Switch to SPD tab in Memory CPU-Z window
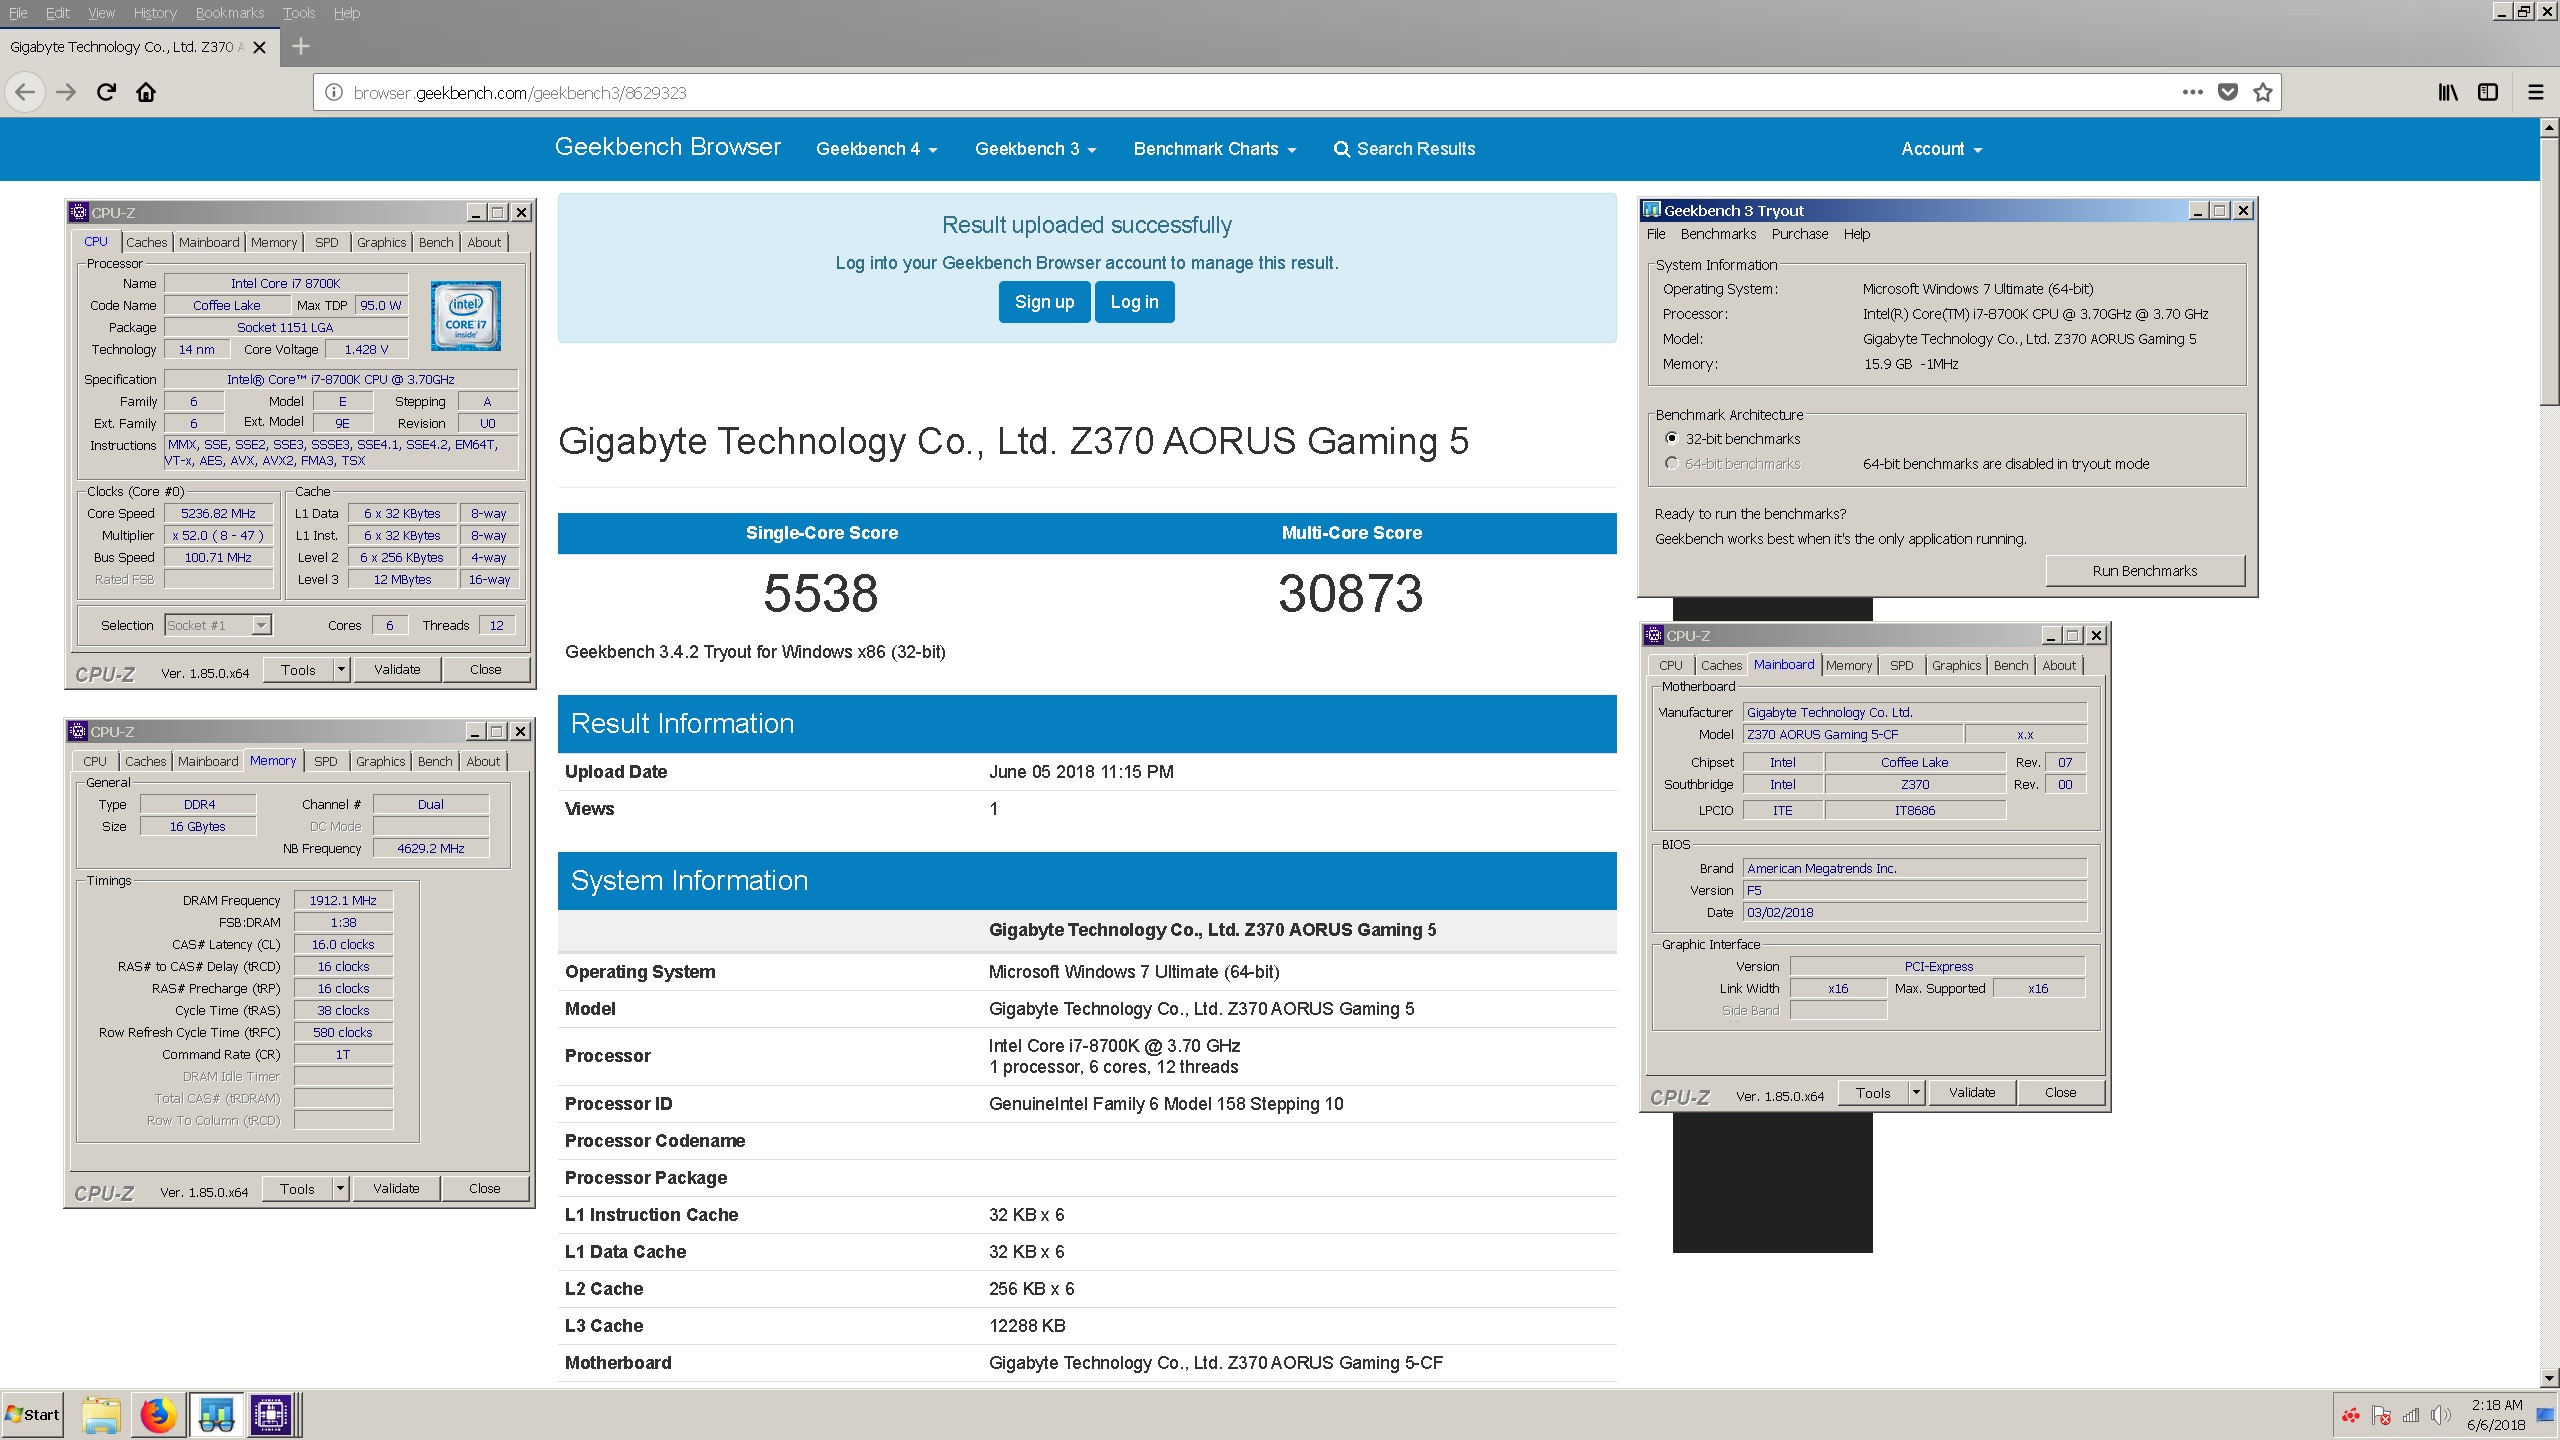 326,761
